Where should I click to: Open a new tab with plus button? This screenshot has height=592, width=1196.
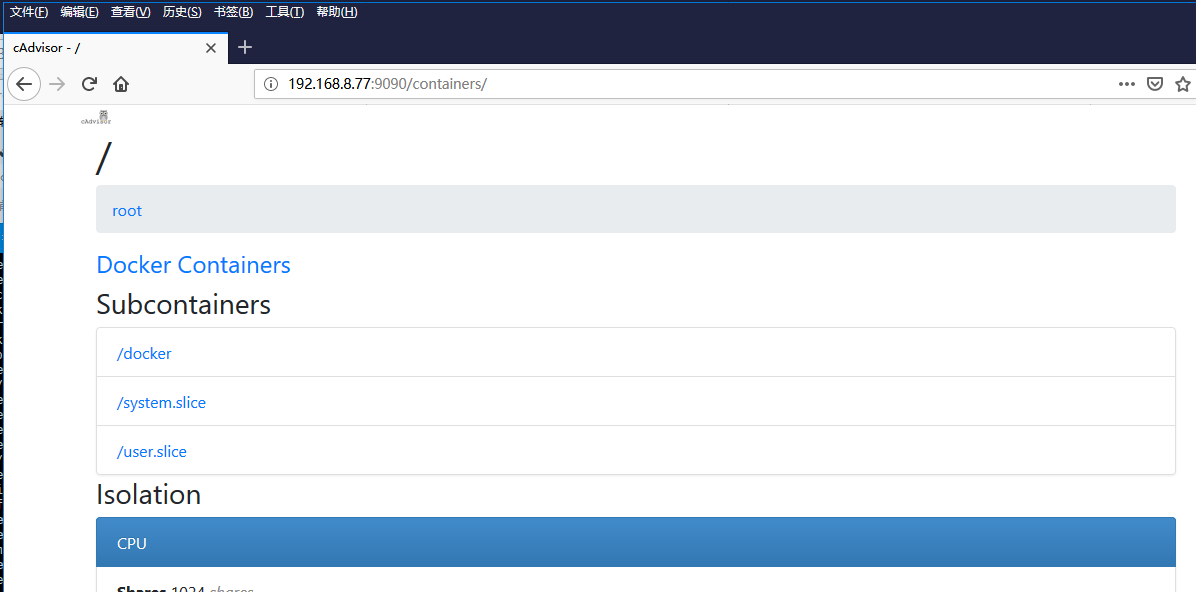[245, 47]
